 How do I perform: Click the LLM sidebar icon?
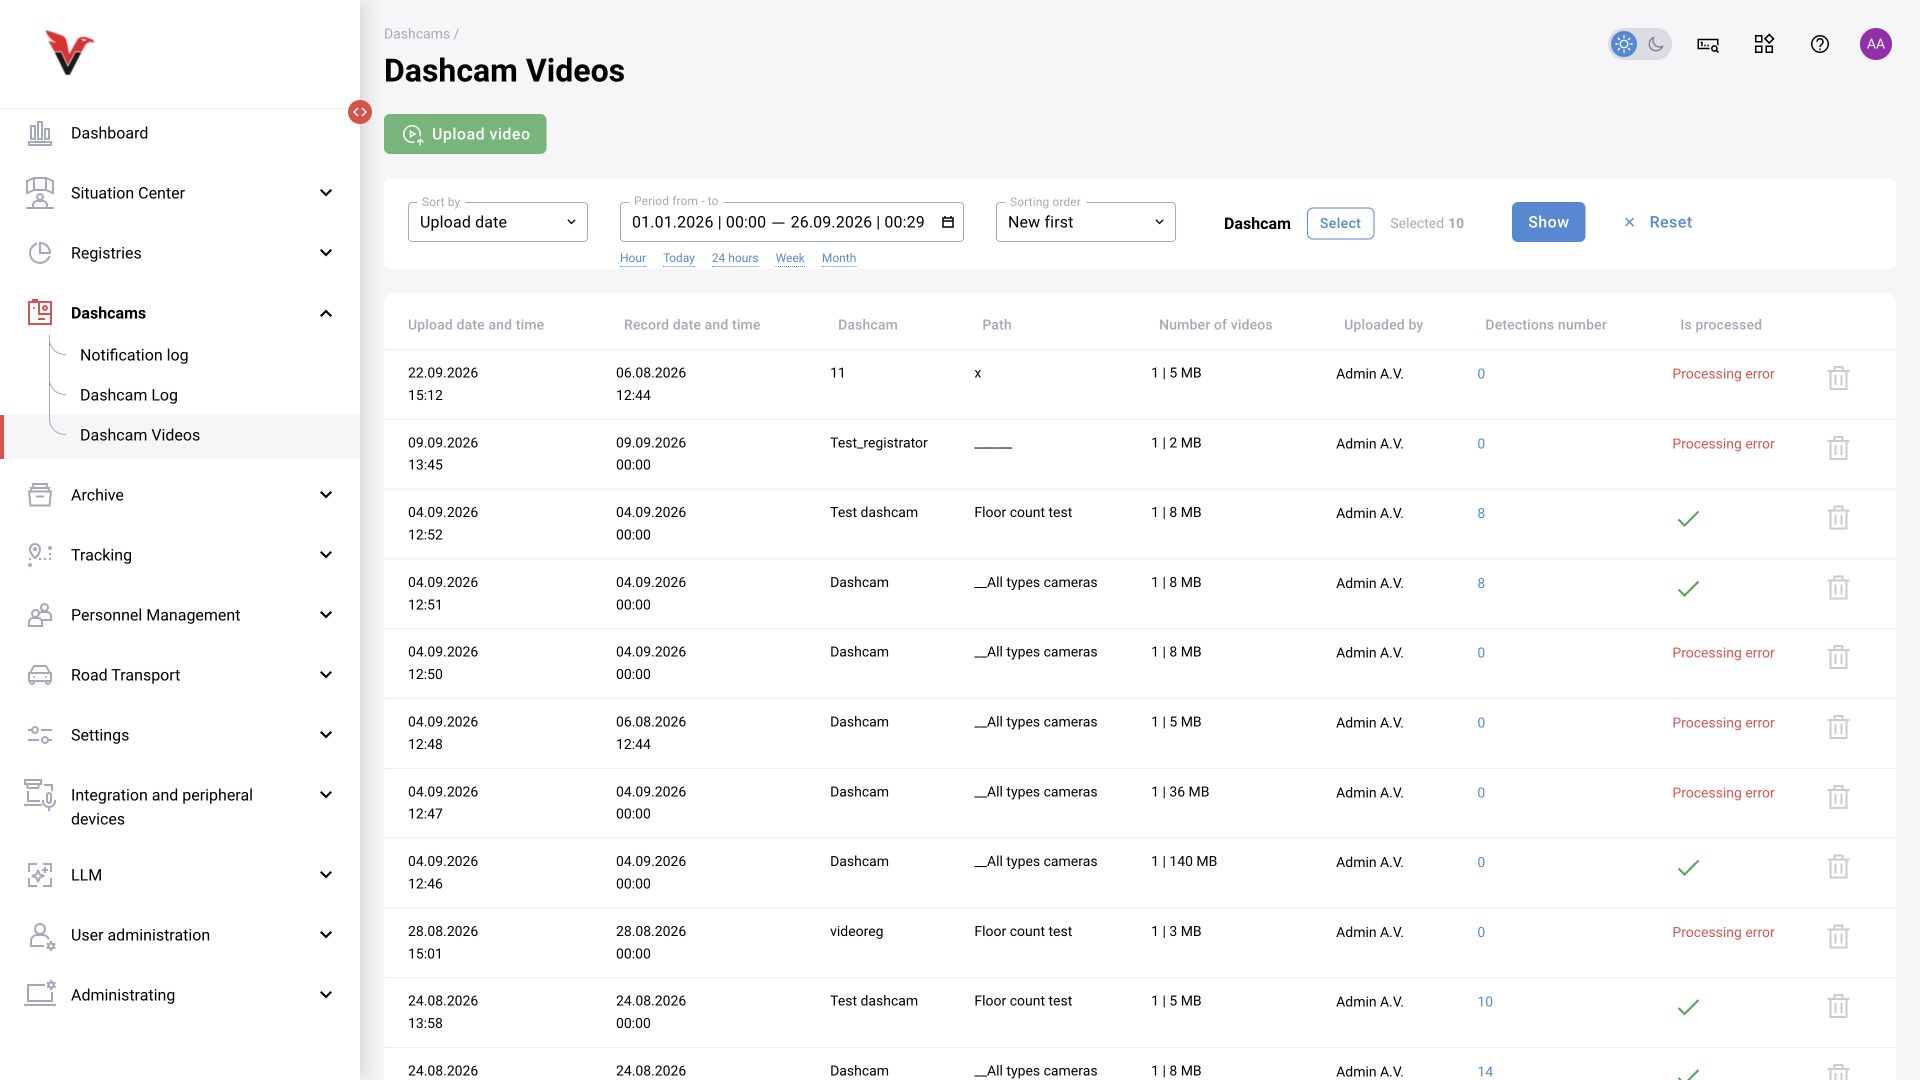pos(40,875)
